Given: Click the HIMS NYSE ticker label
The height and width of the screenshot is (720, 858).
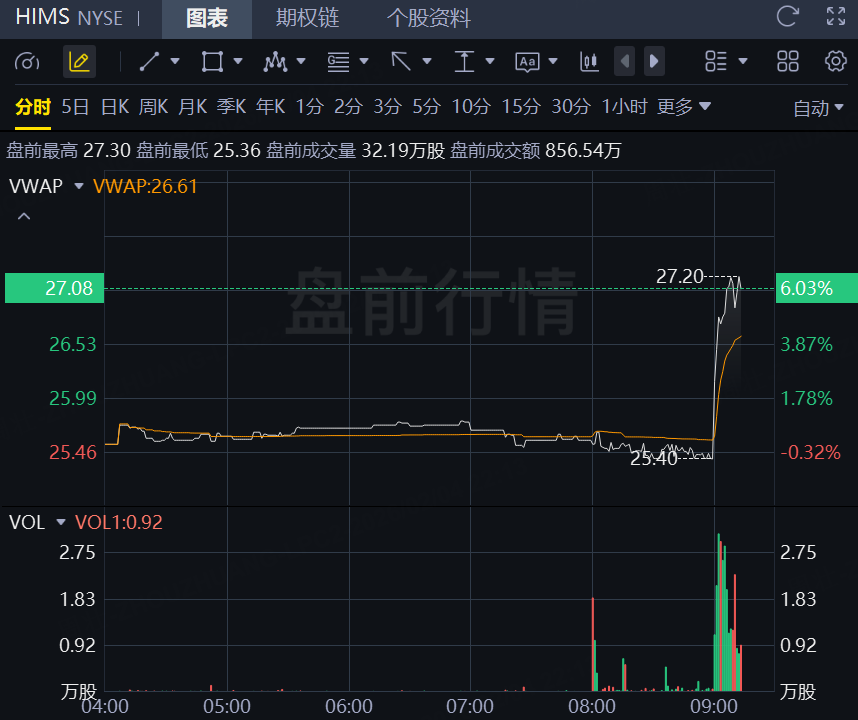Looking at the screenshot, I should pos(69,18).
